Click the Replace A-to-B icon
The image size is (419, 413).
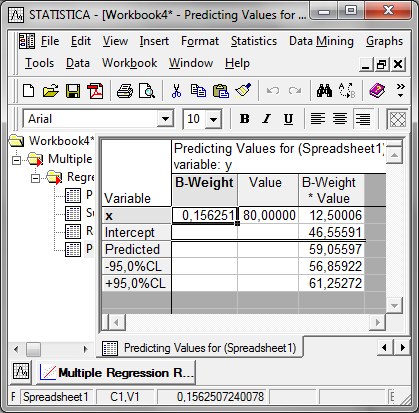(347, 91)
